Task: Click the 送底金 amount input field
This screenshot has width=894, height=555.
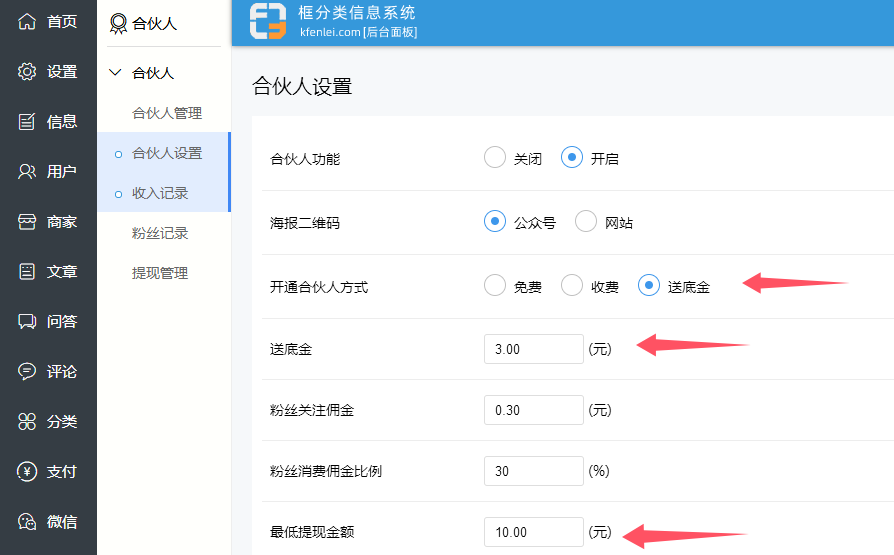Action: [533, 349]
